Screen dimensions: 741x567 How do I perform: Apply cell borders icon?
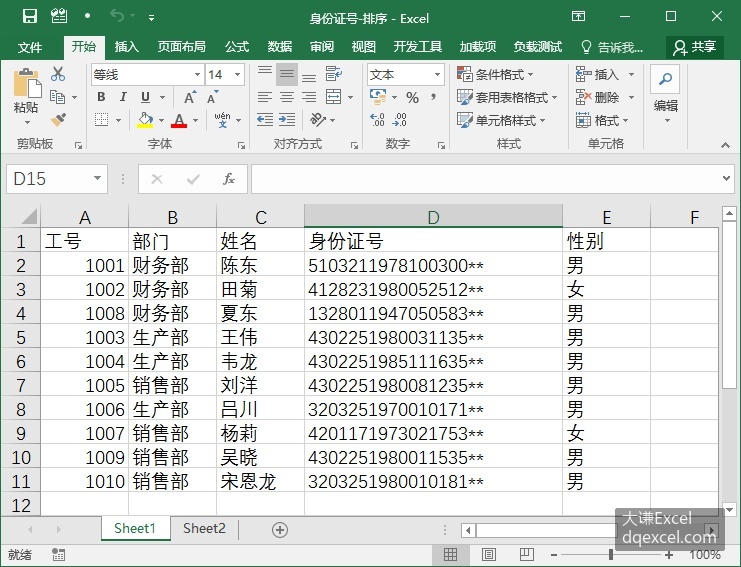102,120
